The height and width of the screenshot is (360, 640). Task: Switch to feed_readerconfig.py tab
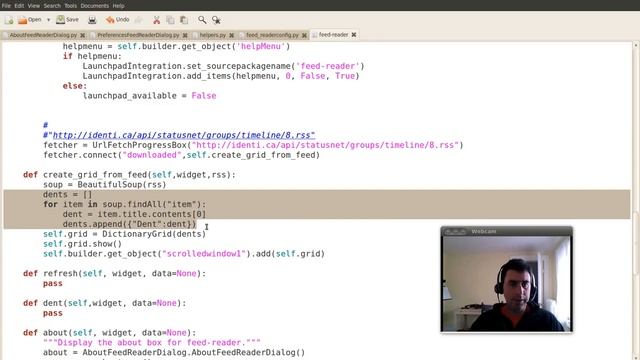(x=272, y=35)
